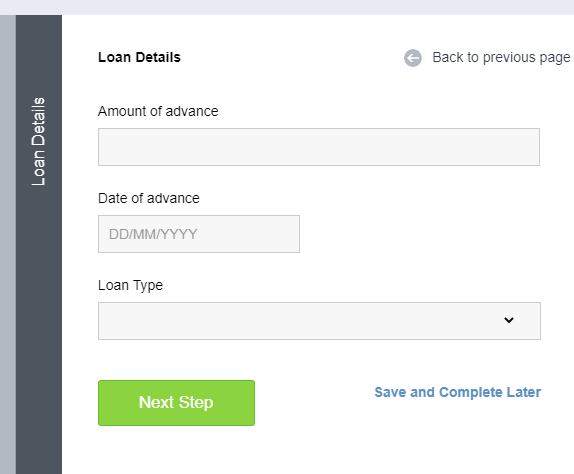Click the Date of advance DD/MM/YYYY field
Screen dimensions: 574x474
pos(199,234)
